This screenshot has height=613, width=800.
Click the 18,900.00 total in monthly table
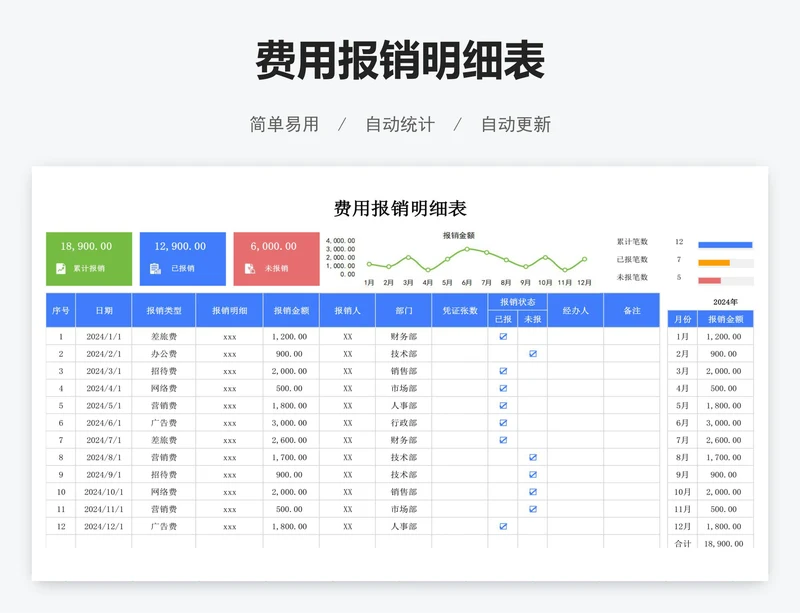point(723,544)
